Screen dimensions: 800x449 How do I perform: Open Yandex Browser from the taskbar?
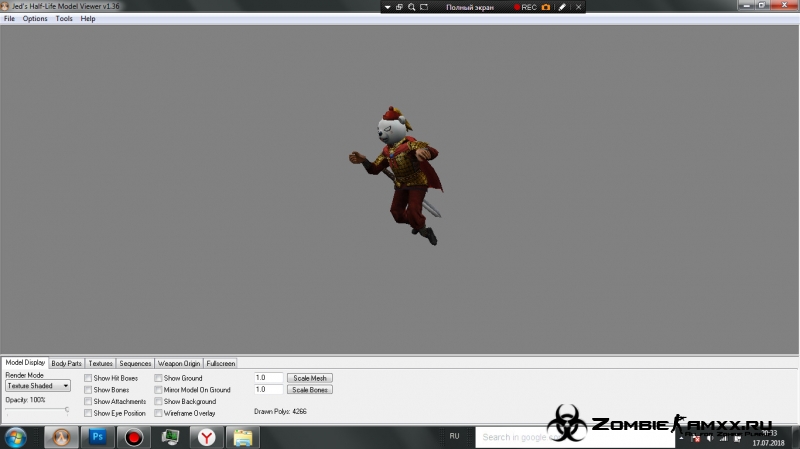click(206, 437)
